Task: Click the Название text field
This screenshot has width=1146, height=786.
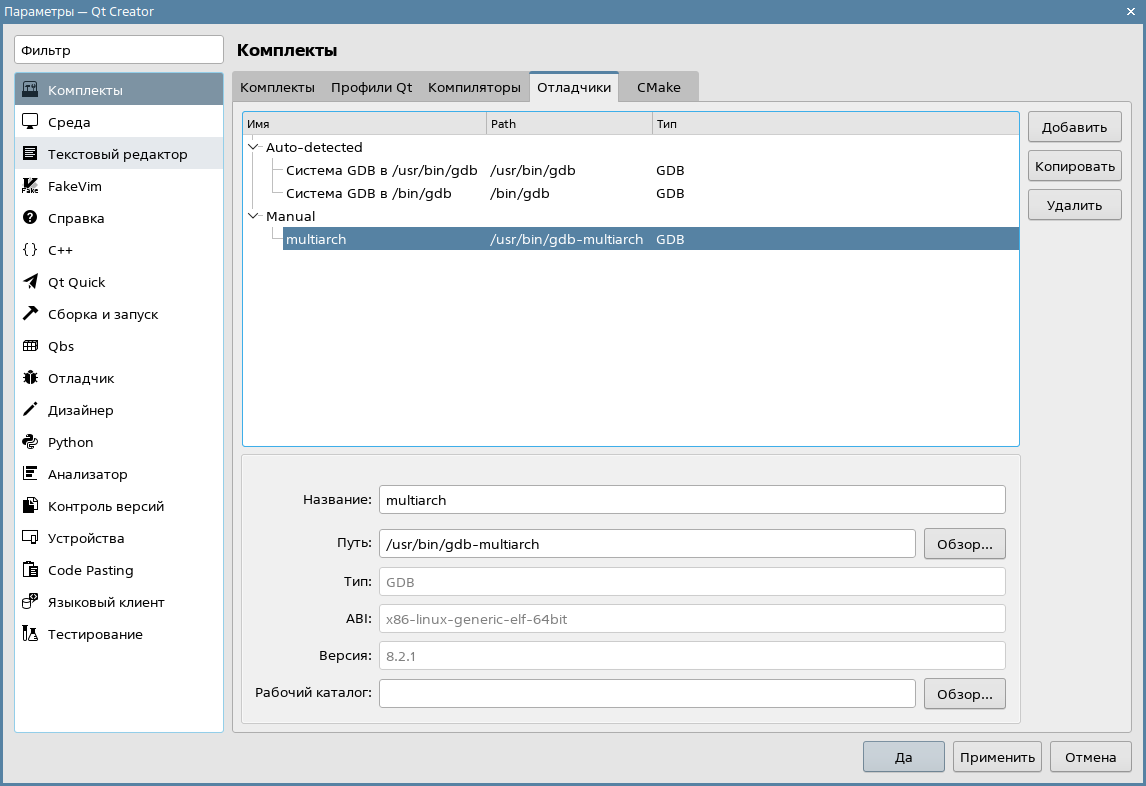Action: [691, 500]
